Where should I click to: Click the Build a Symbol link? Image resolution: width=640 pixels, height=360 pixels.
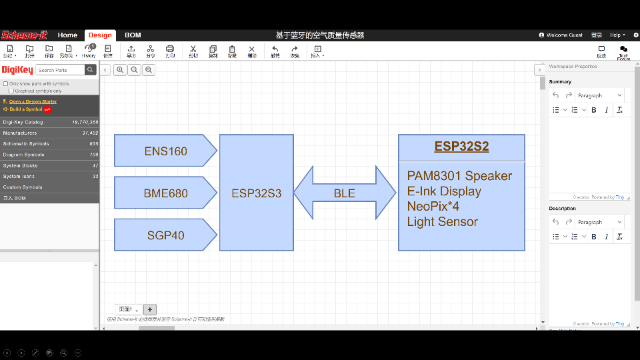[26, 109]
